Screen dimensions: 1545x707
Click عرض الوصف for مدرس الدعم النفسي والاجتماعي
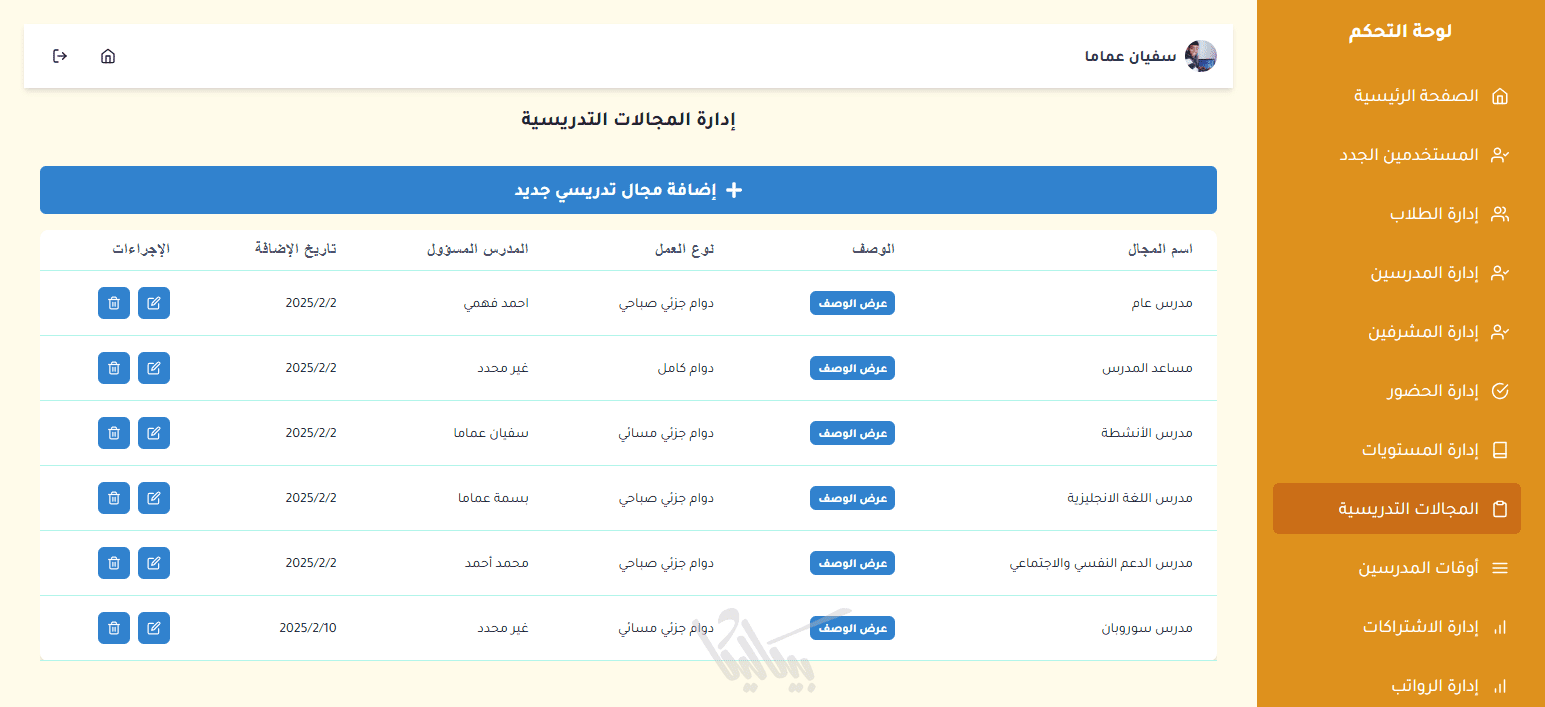[x=852, y=563]
